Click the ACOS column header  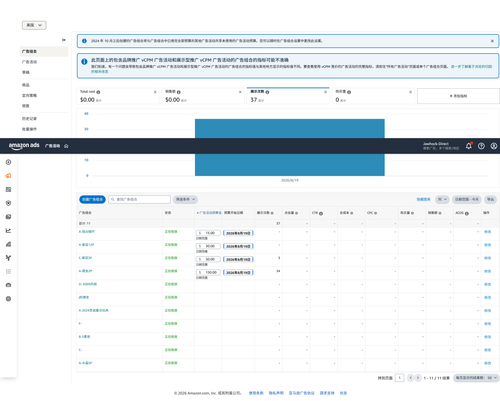tap(460, 213)
